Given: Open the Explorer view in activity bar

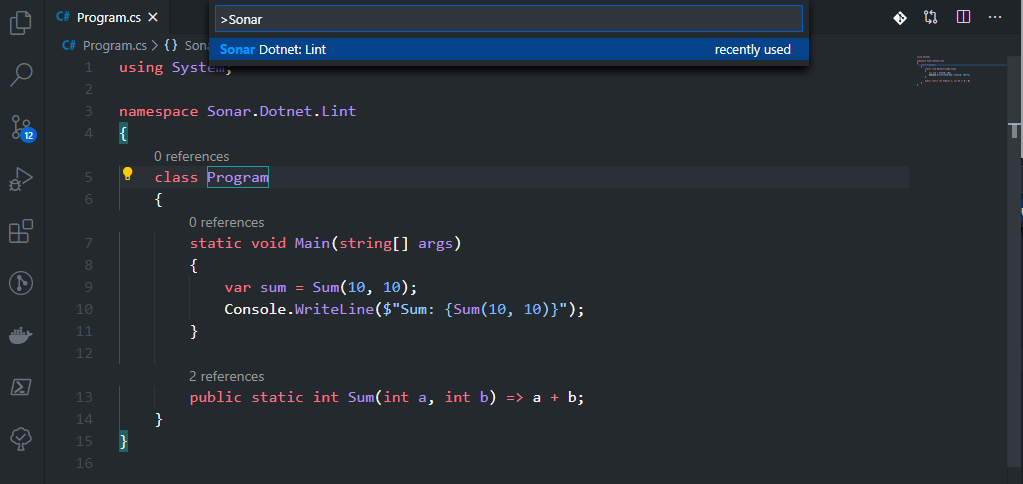Looking at the screenshot, I should point(21,23).
